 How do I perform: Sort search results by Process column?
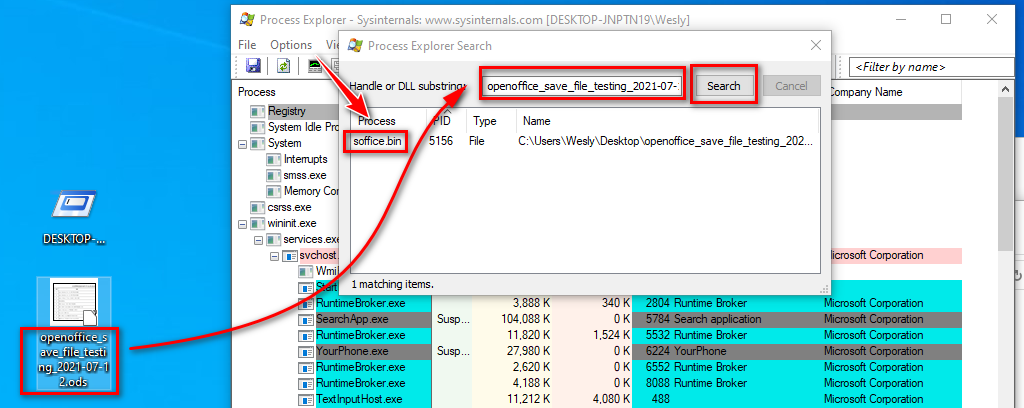[x=389, y=121]
